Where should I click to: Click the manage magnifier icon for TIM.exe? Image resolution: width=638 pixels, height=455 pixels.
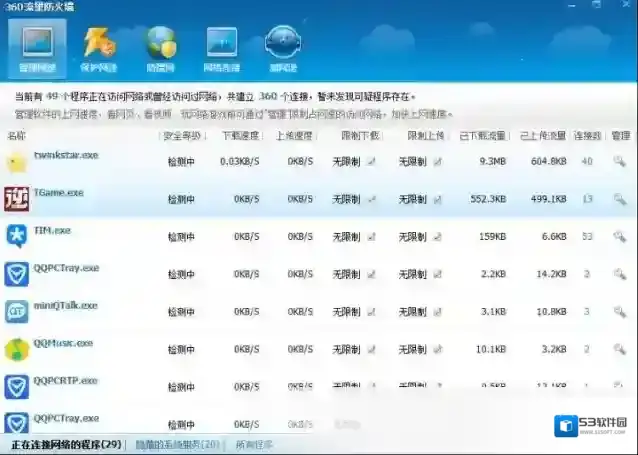[620, 237]
